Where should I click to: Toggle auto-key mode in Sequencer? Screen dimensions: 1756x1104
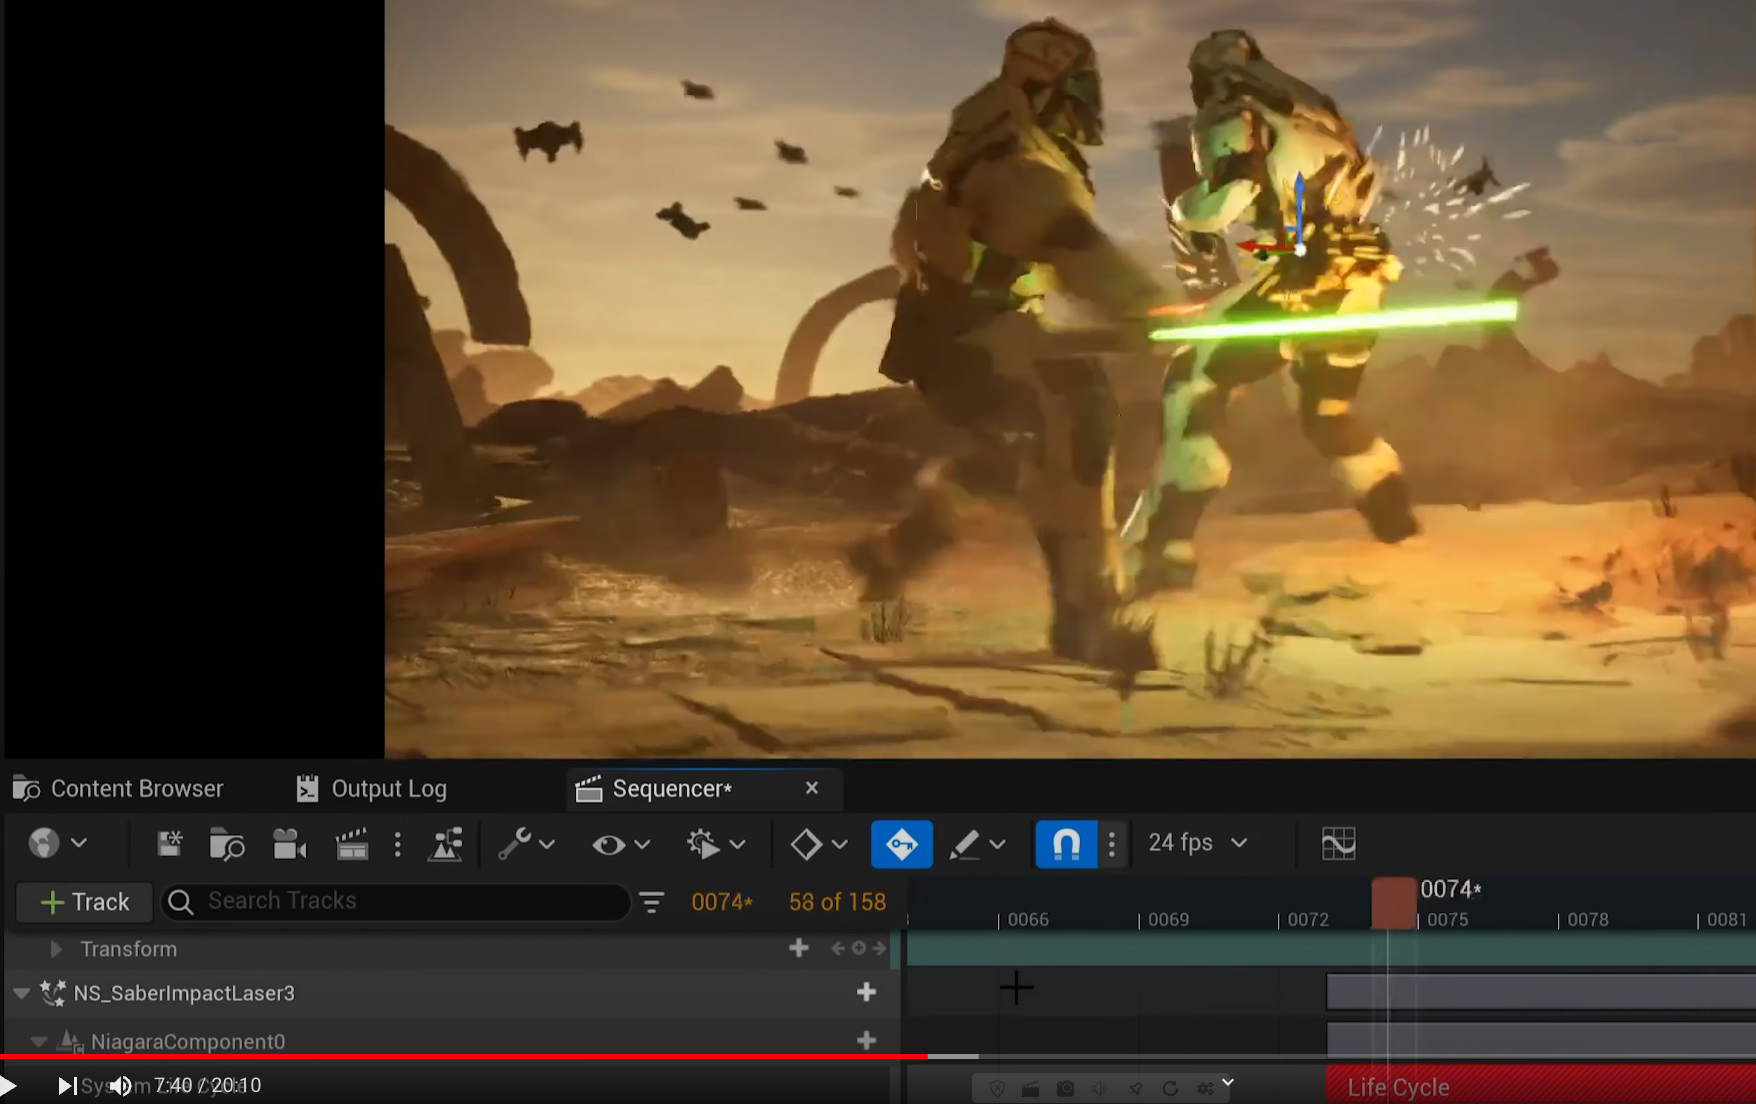click(901, 844)
